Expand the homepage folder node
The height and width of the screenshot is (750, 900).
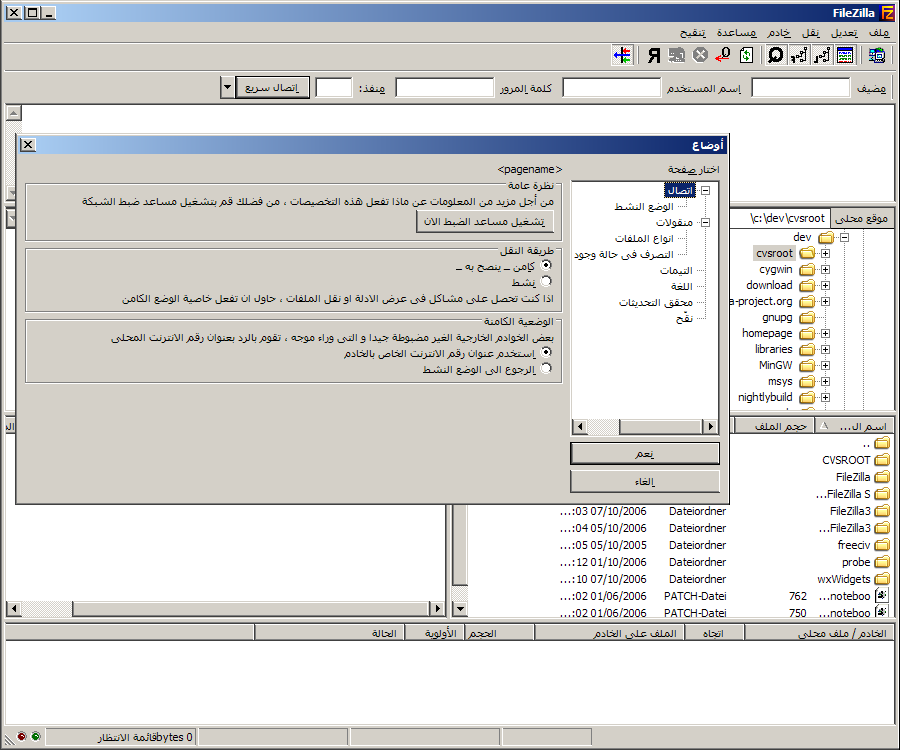click(x=825, y=333)
